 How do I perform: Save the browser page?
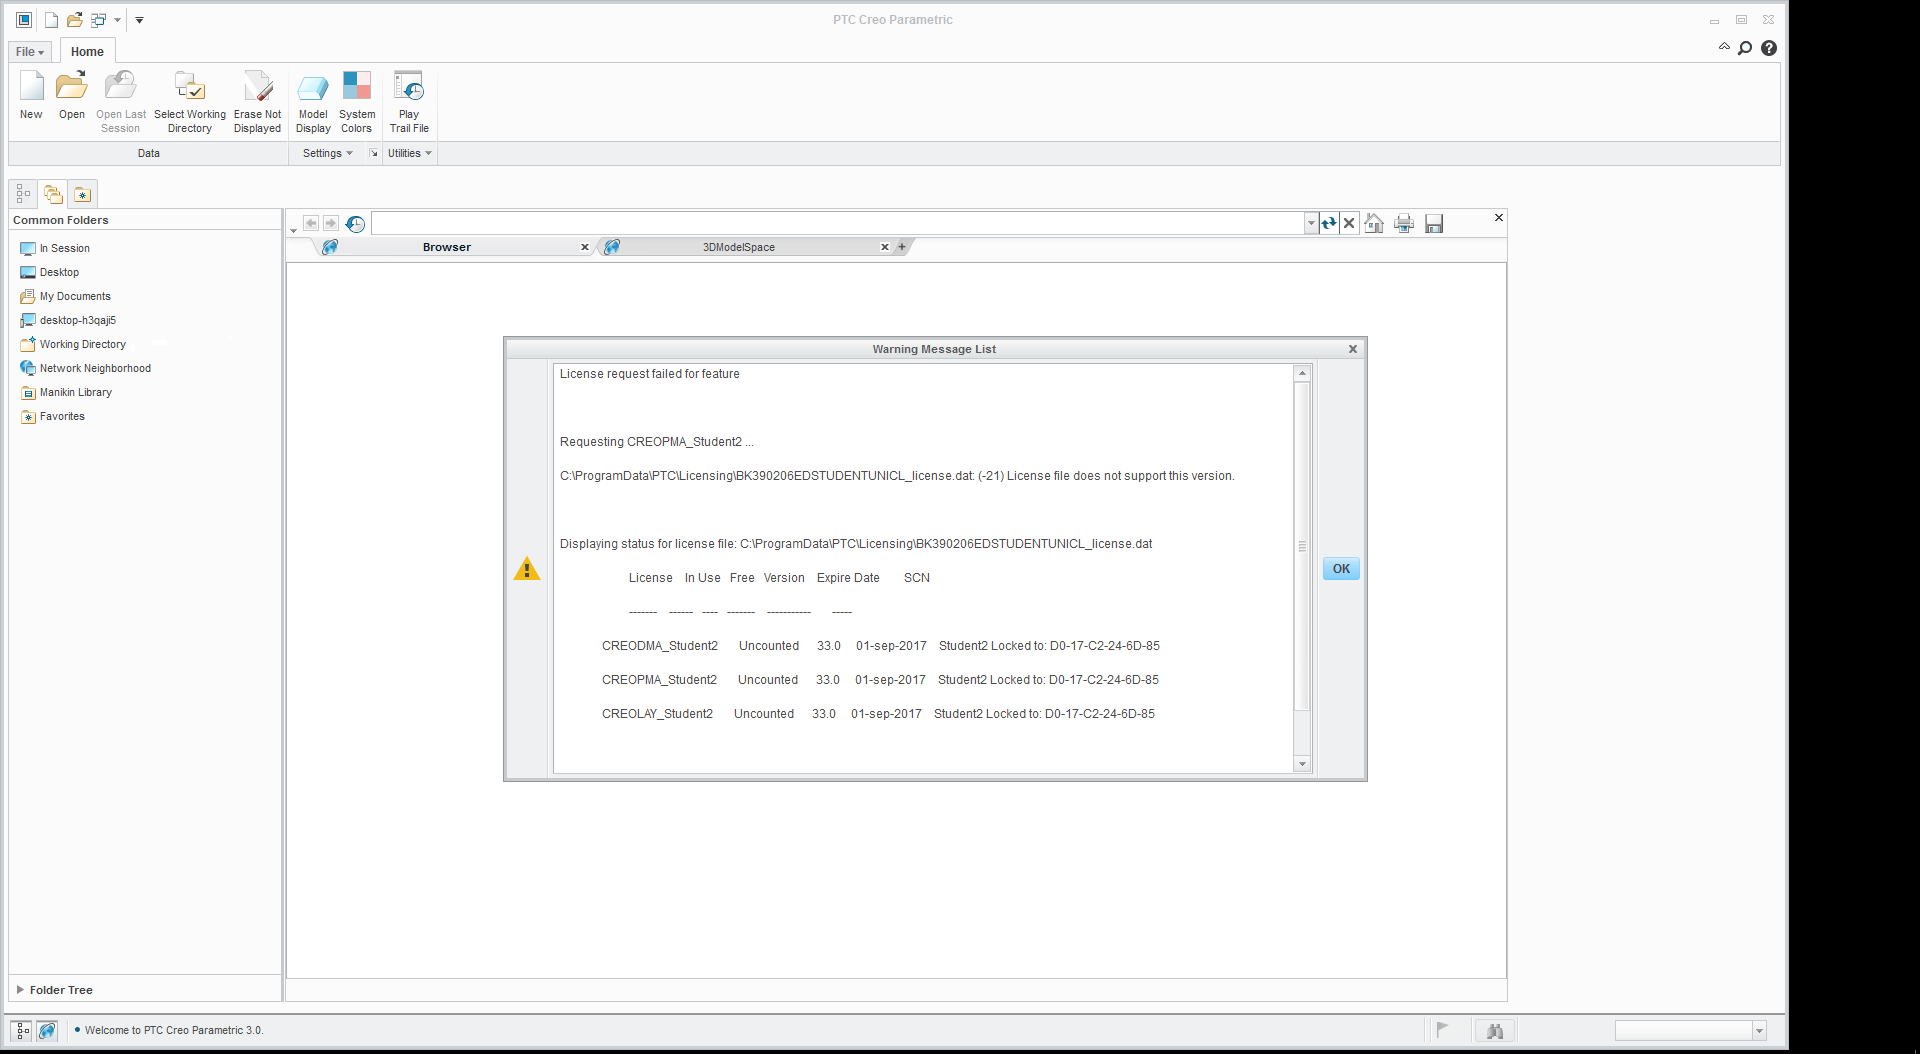tap(1434, 224)
